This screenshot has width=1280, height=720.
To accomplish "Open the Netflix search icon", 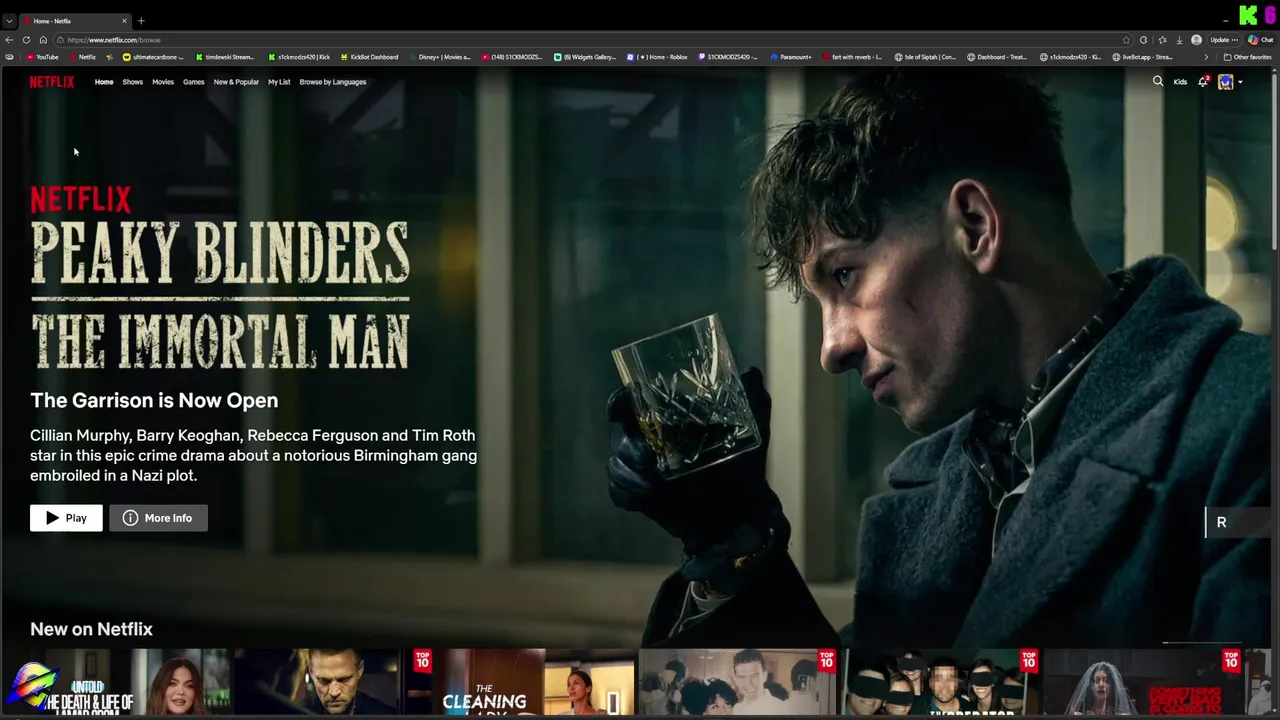I will tap(1158, 82).
